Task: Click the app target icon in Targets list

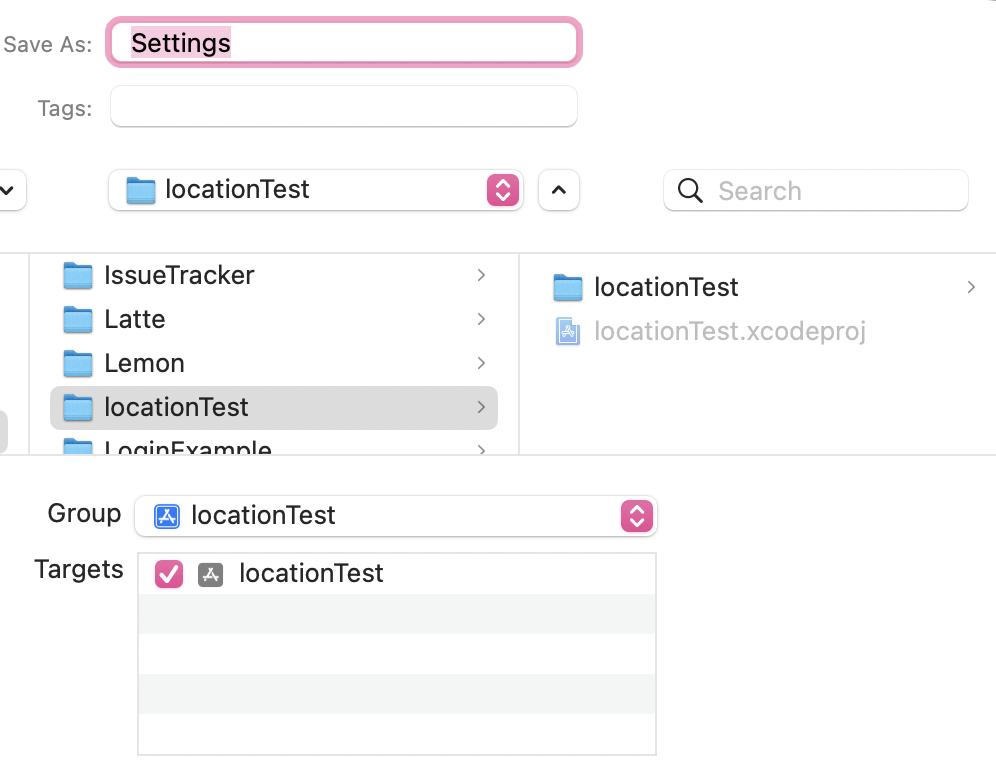Action: 210,574
